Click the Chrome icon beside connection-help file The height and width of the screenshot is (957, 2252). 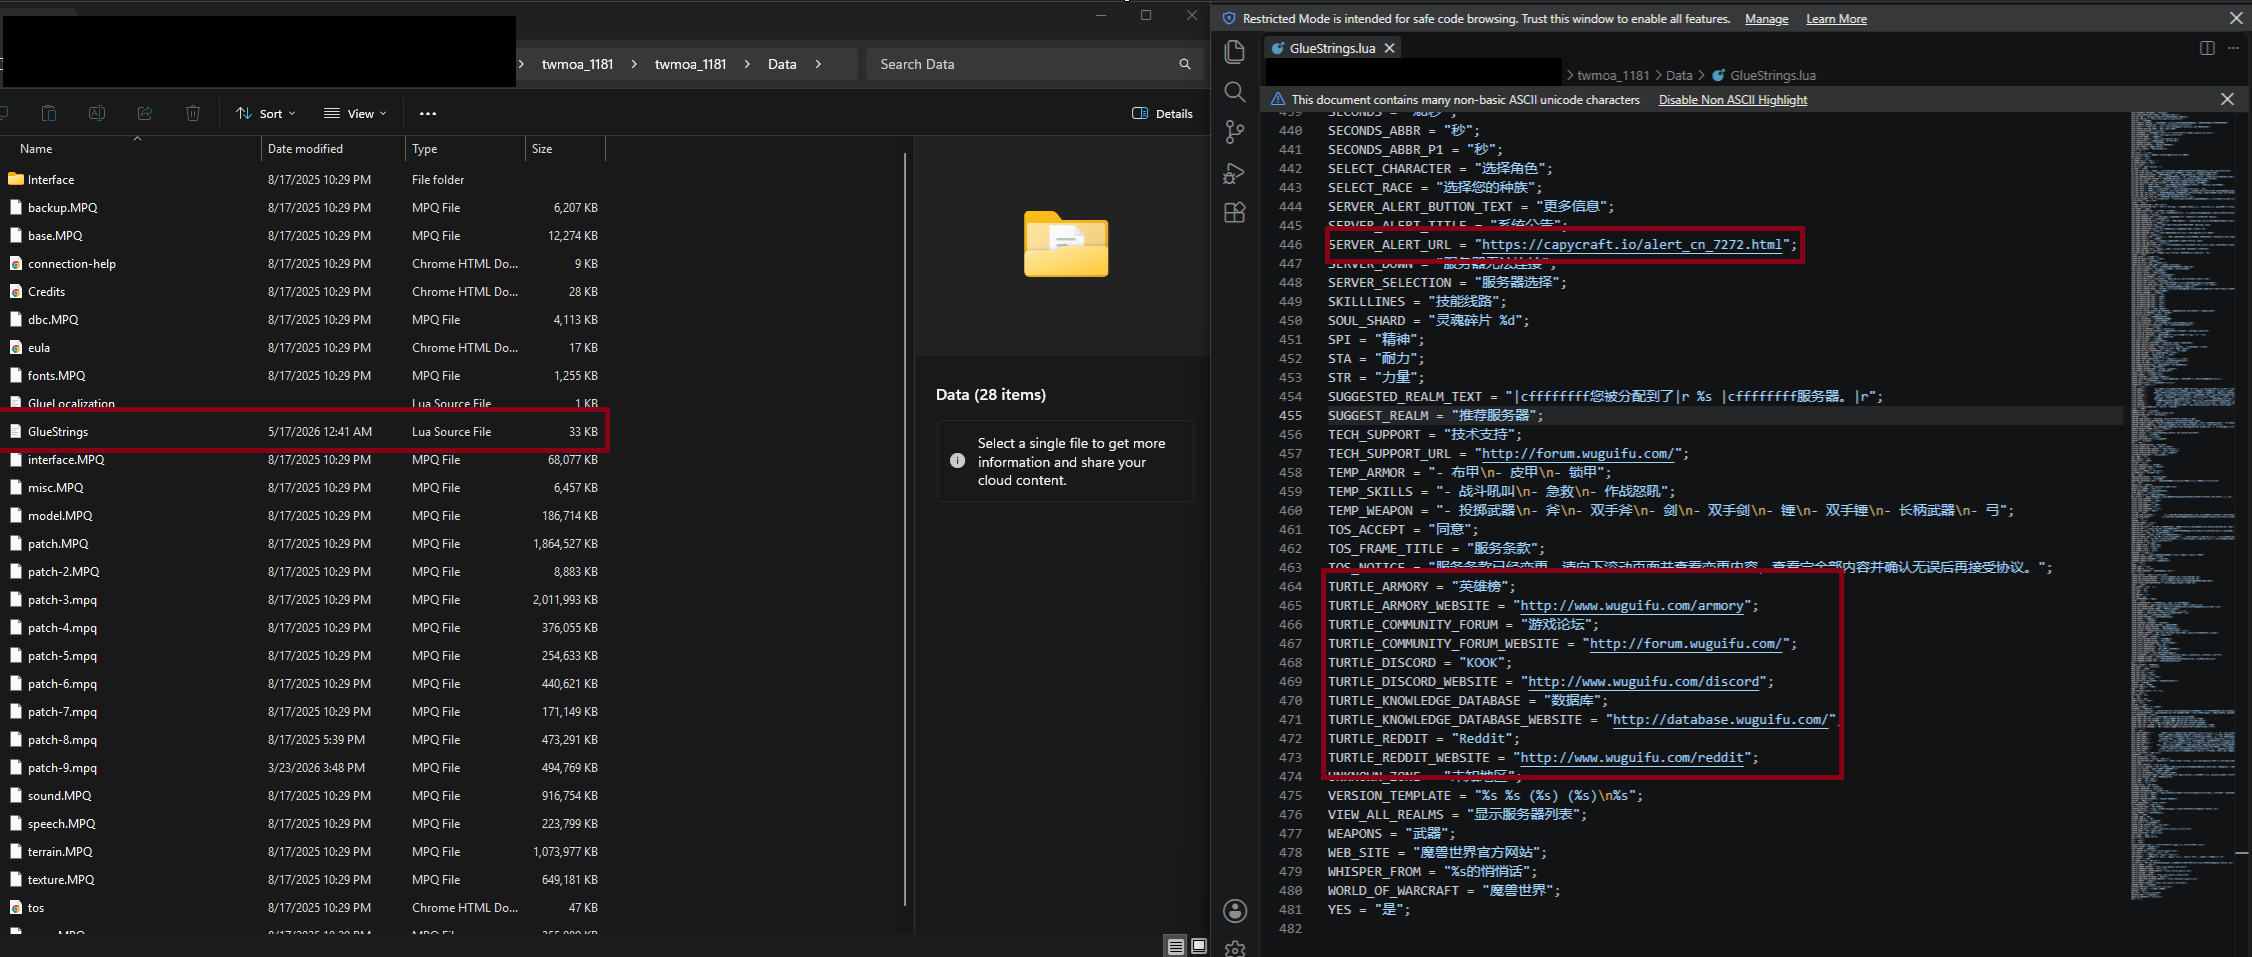[16, 263]
